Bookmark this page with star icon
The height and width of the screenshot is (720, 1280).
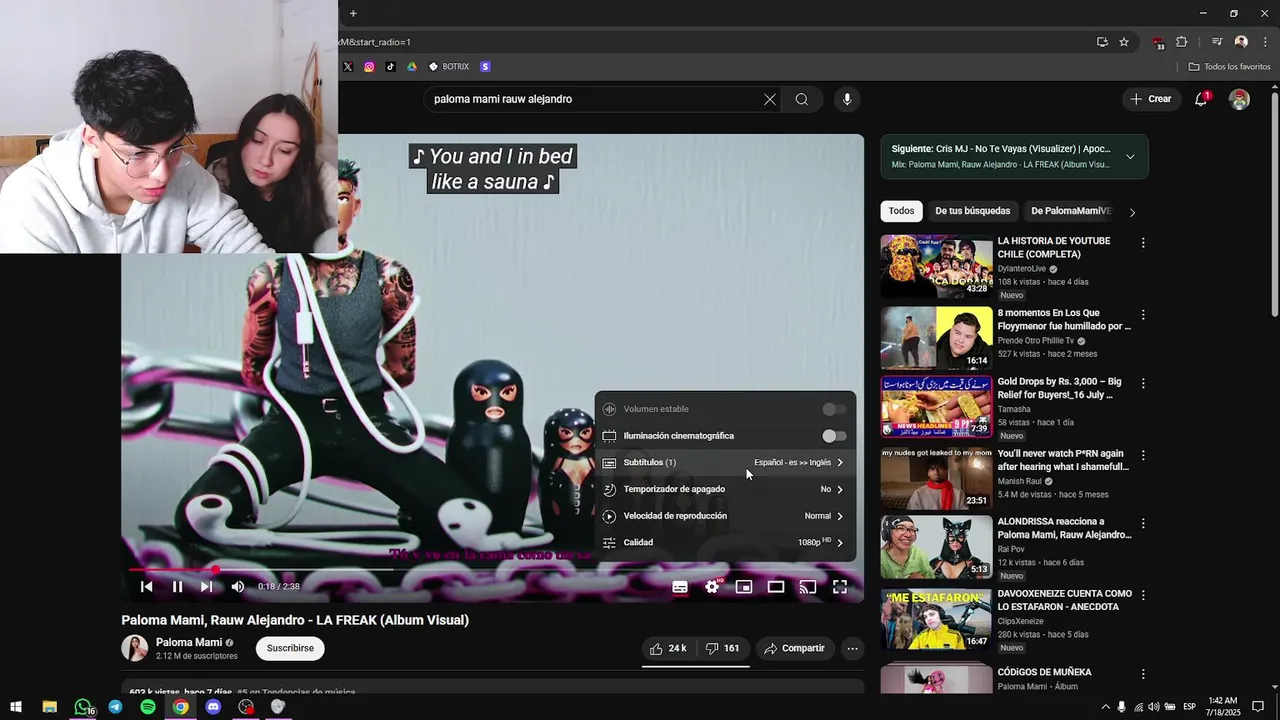point(1124,42)
